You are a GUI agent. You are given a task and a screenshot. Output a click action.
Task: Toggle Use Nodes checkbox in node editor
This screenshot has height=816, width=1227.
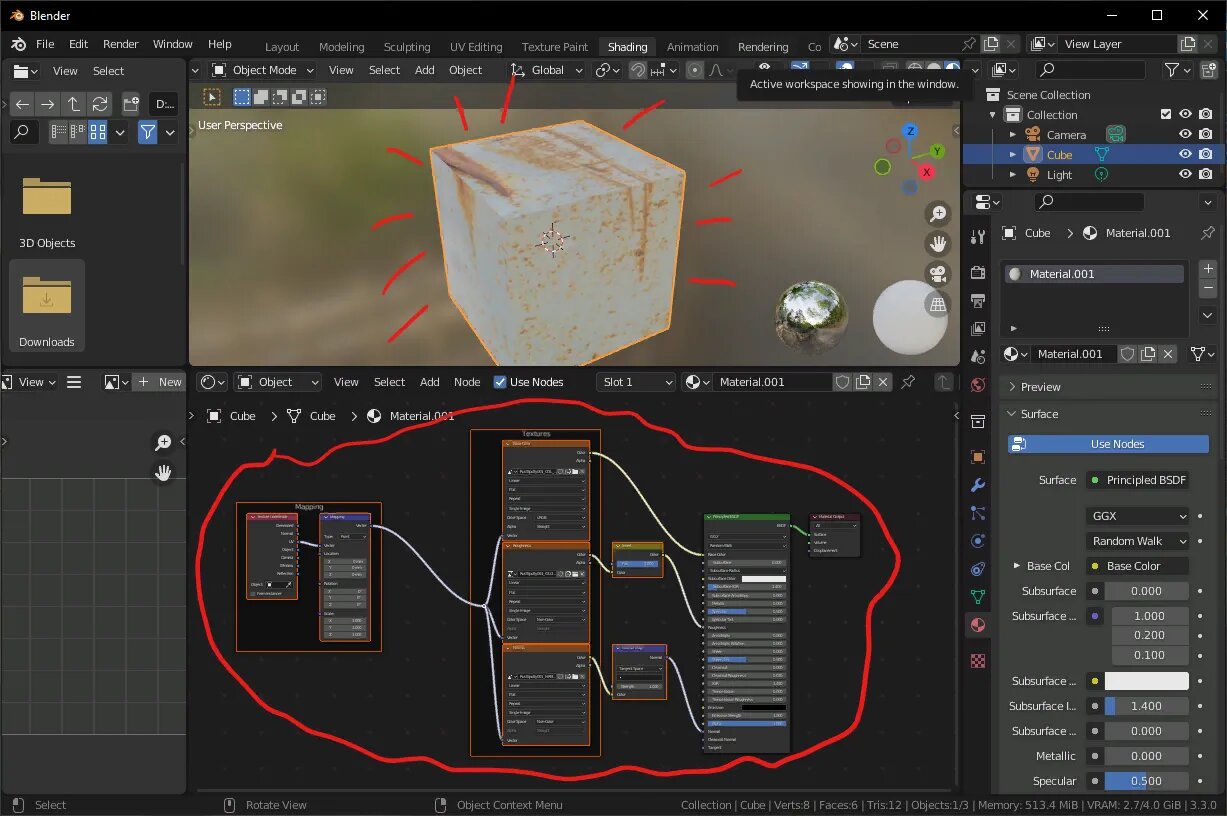[x=501, y=382]
